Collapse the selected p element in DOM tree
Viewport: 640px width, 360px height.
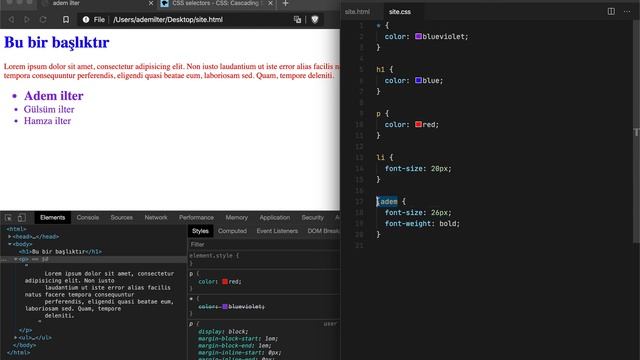point(16,259)
